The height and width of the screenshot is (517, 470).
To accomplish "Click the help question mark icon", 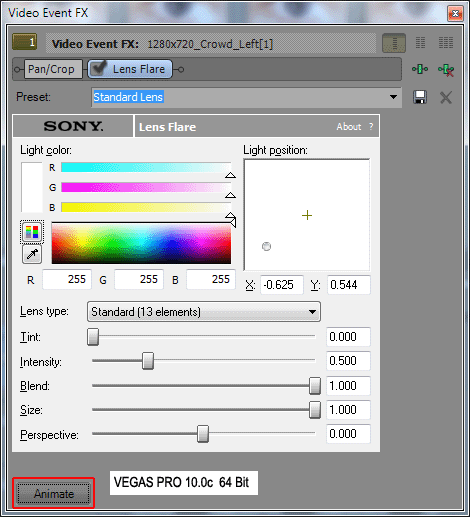I will 371,127.
